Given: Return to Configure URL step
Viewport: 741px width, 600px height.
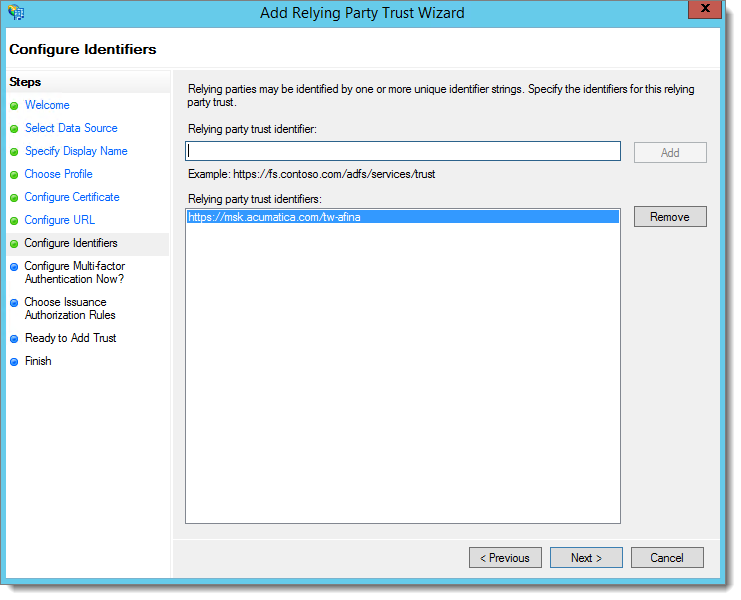Looking at the screenshot, I should [60, 220].
